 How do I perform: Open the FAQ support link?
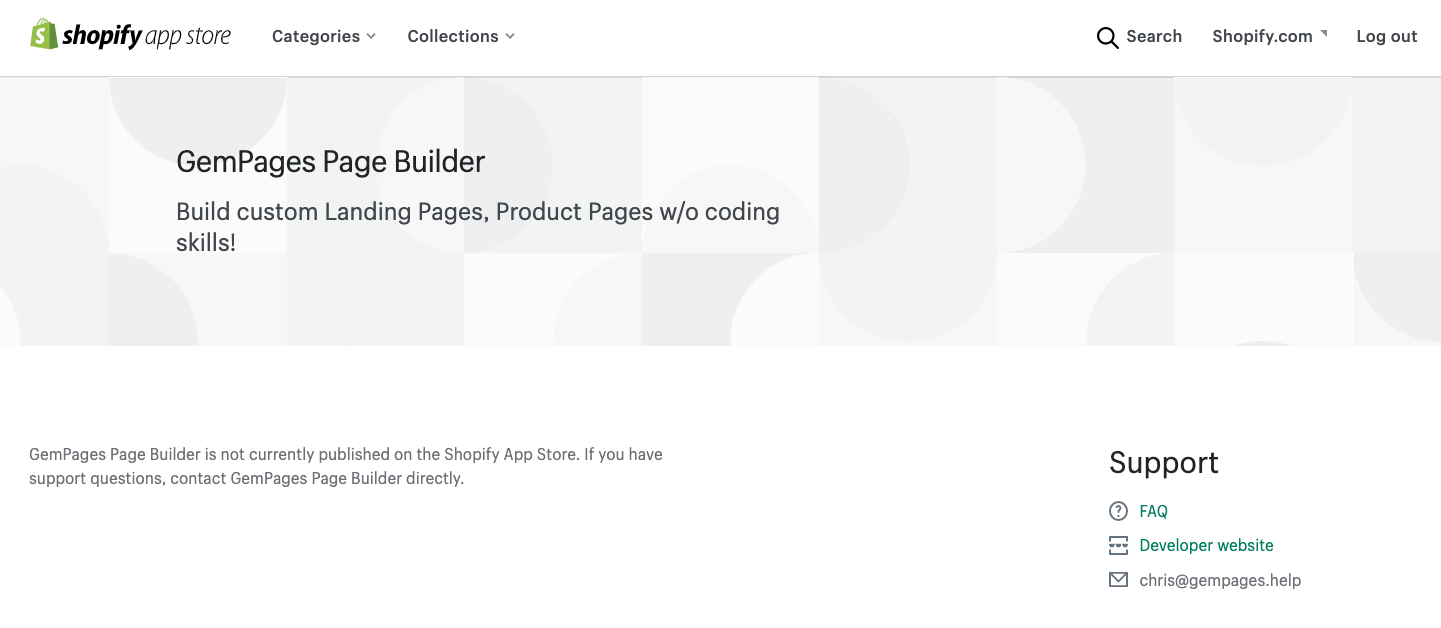click(1153, 511)
